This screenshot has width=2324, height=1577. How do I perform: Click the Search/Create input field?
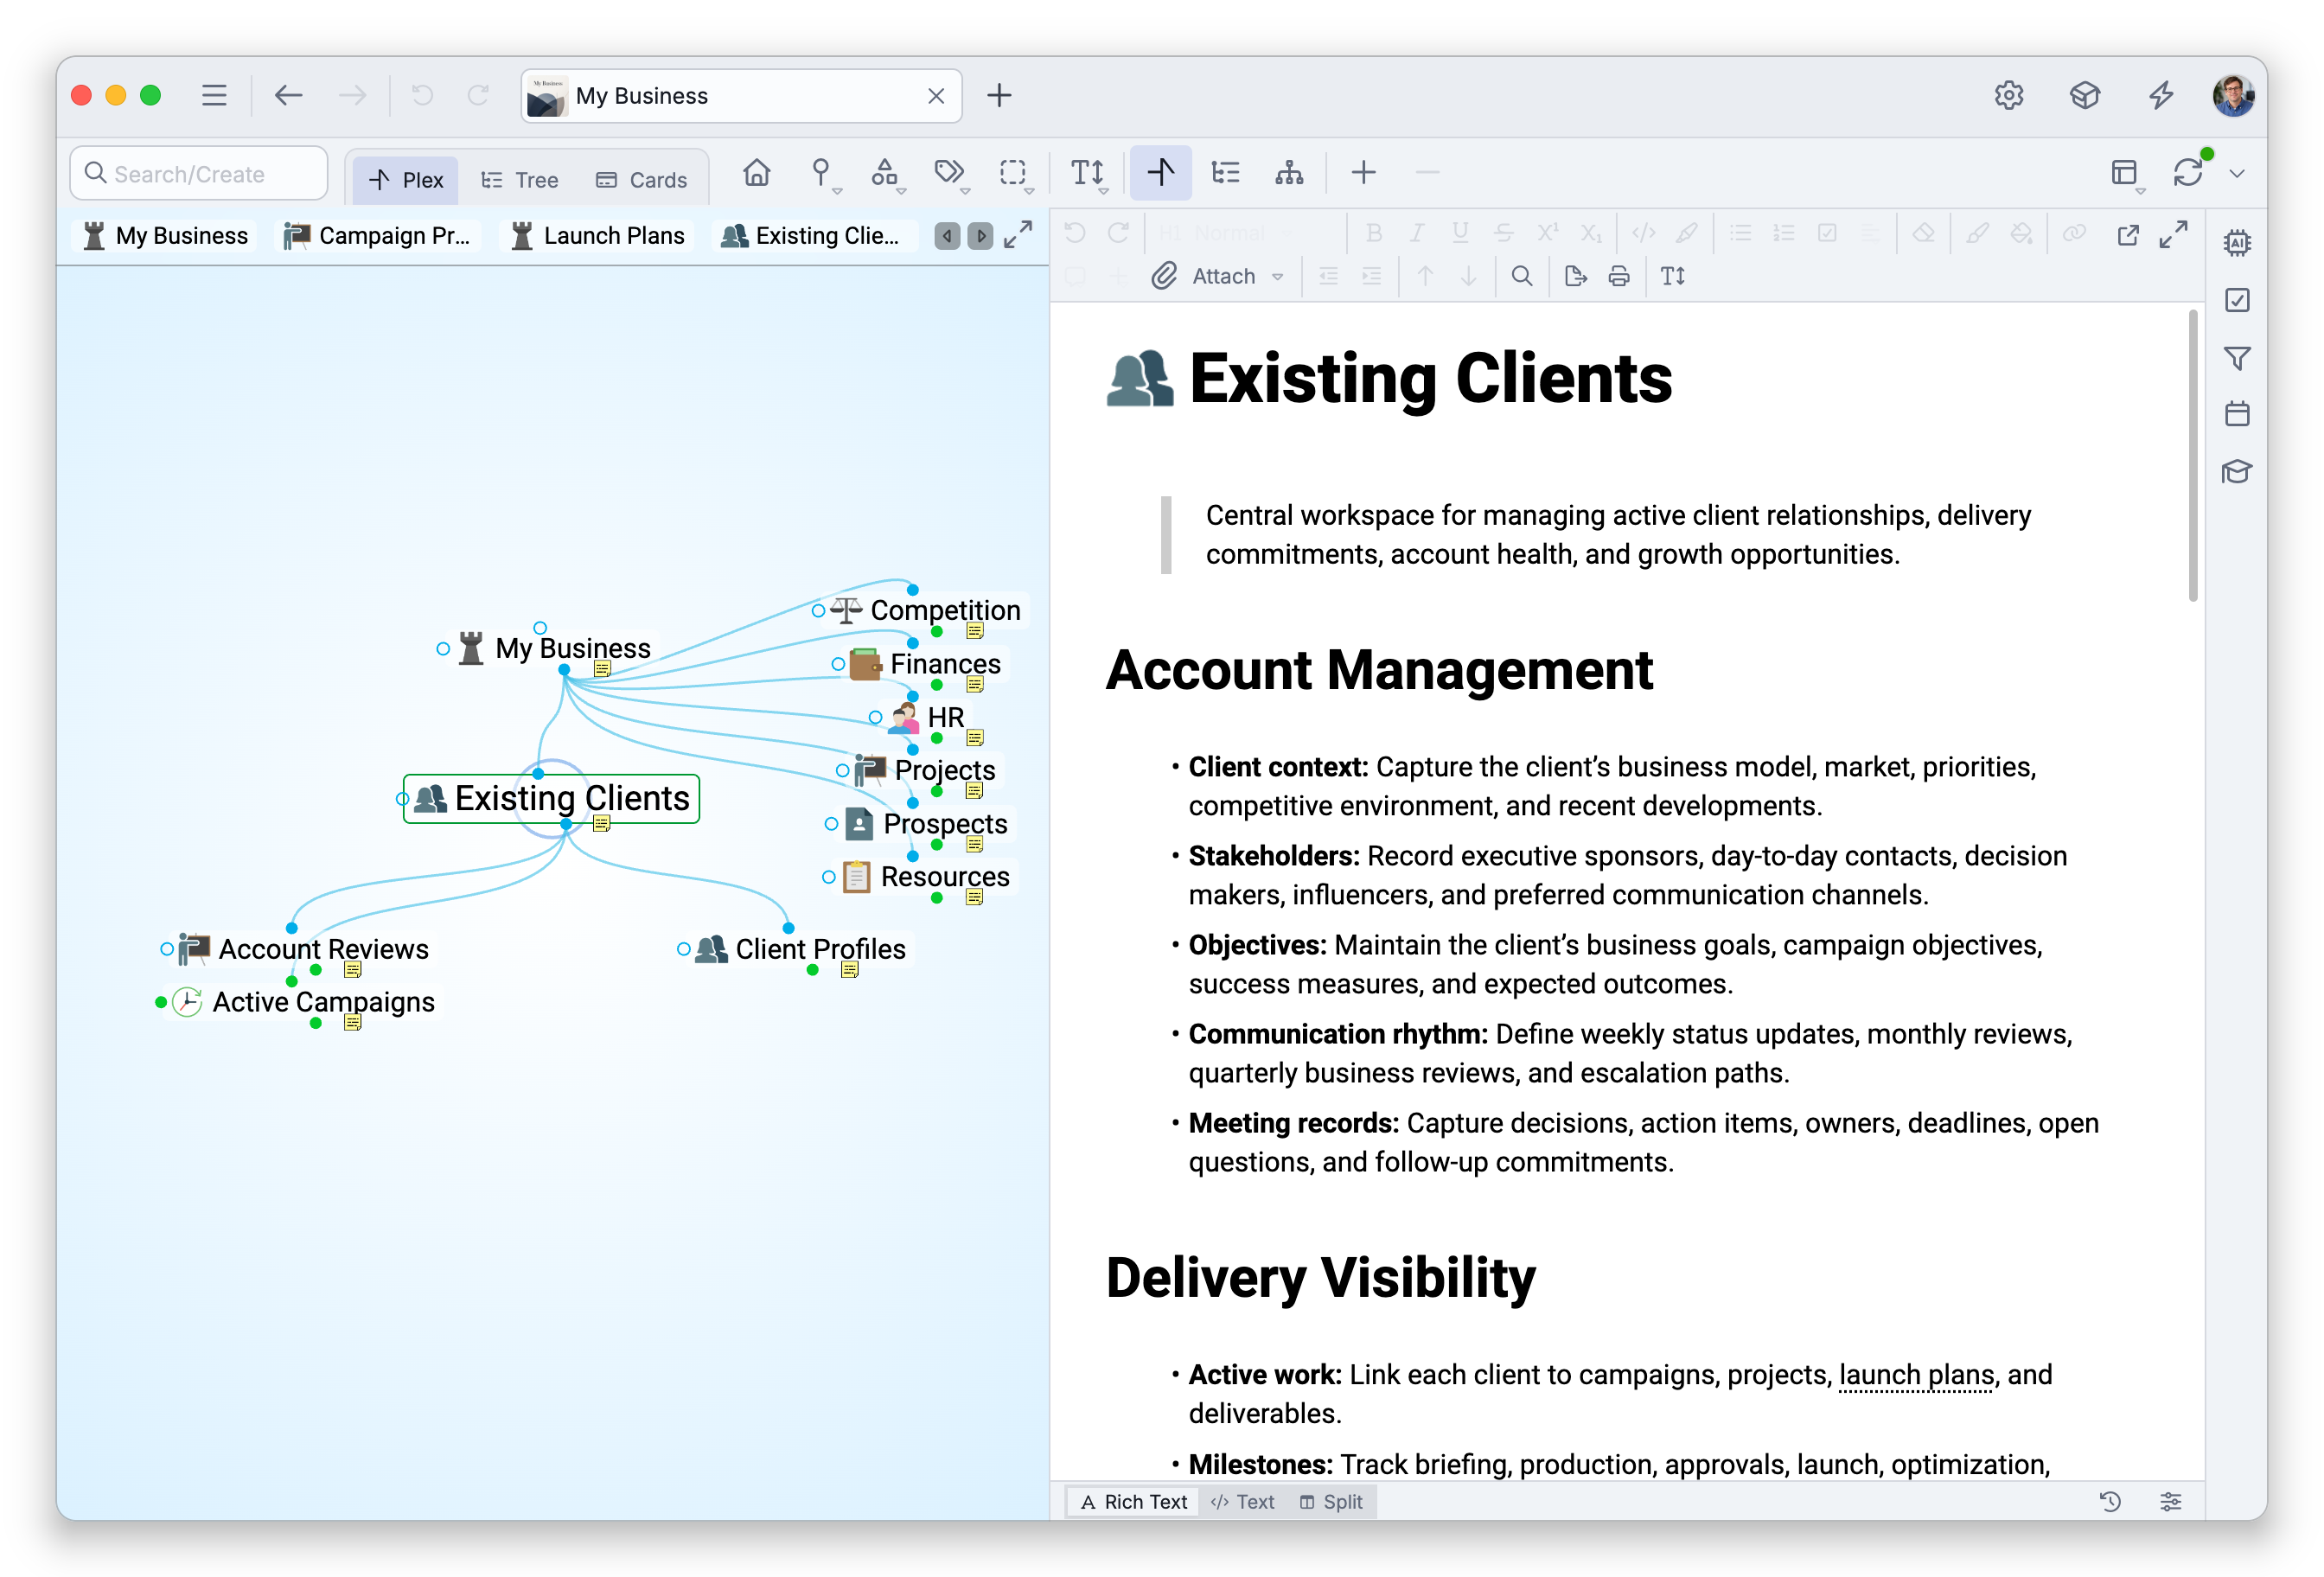[x=199, y=174]
